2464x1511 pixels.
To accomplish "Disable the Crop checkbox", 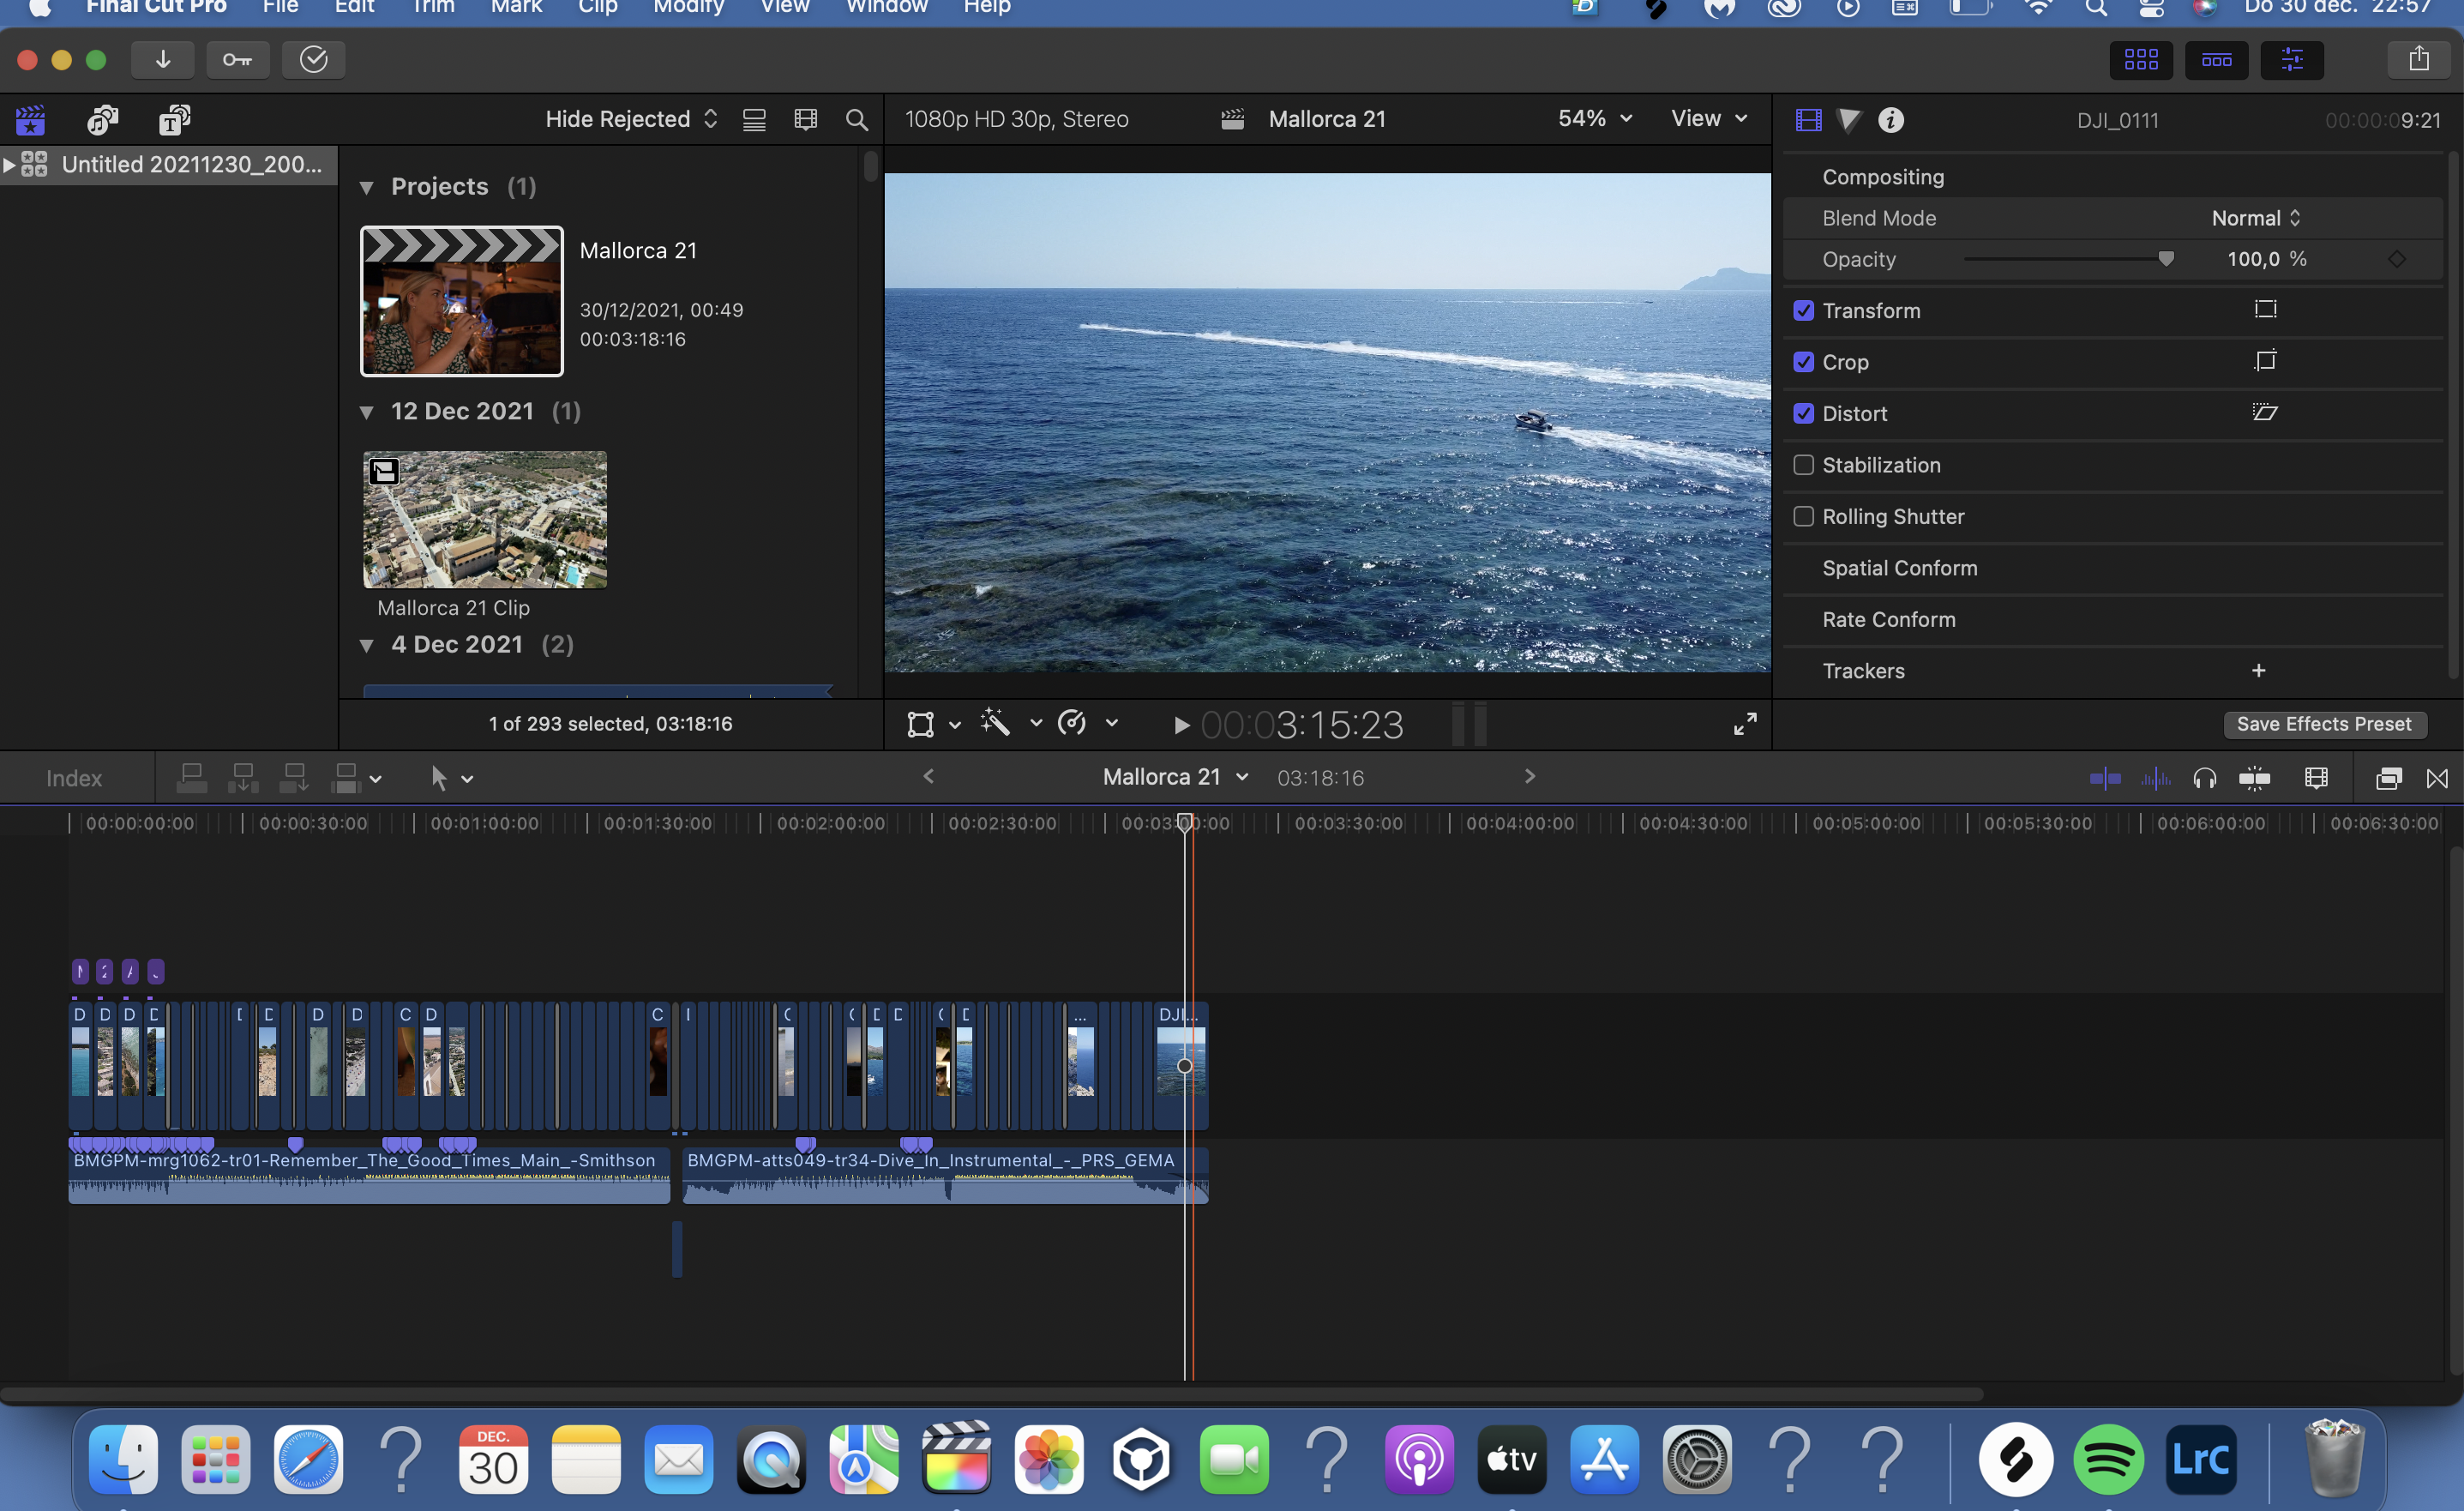I will 1803,362.
